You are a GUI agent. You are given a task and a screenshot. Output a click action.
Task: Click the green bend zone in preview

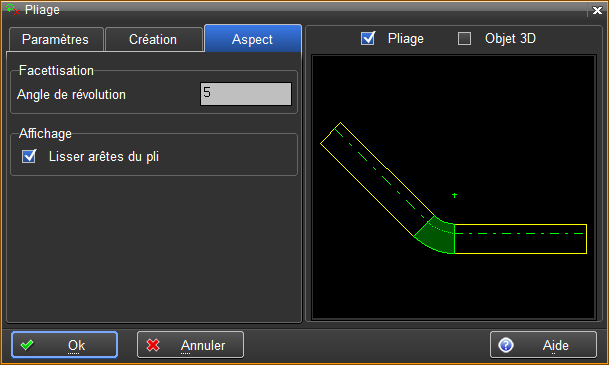coord(438,236)
